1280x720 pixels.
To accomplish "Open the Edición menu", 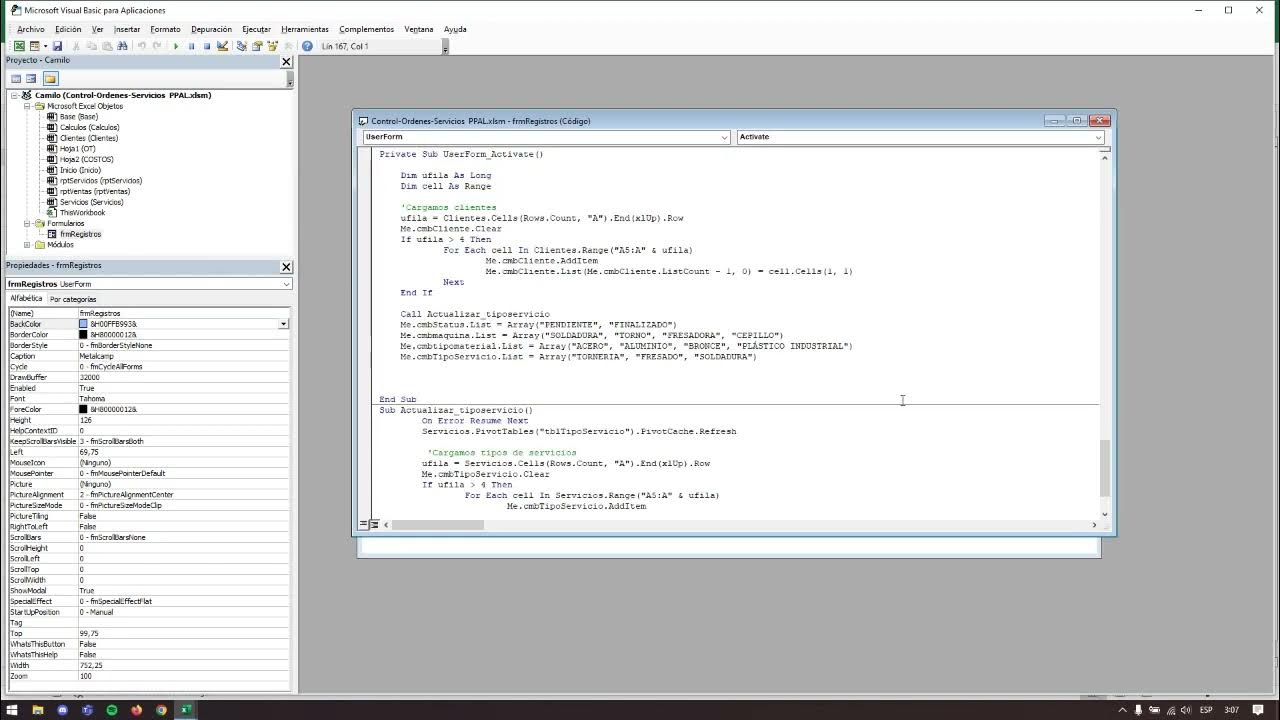I will (x=68, y=29).
